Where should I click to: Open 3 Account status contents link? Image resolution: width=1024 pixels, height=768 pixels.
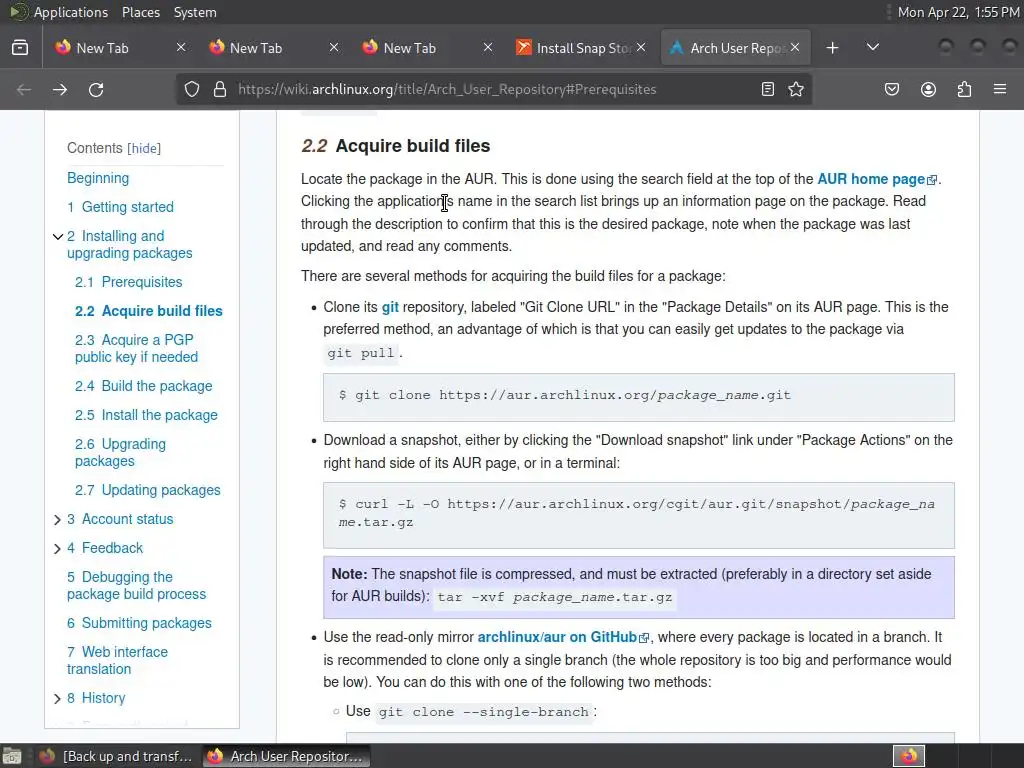(x=120, y=519)
